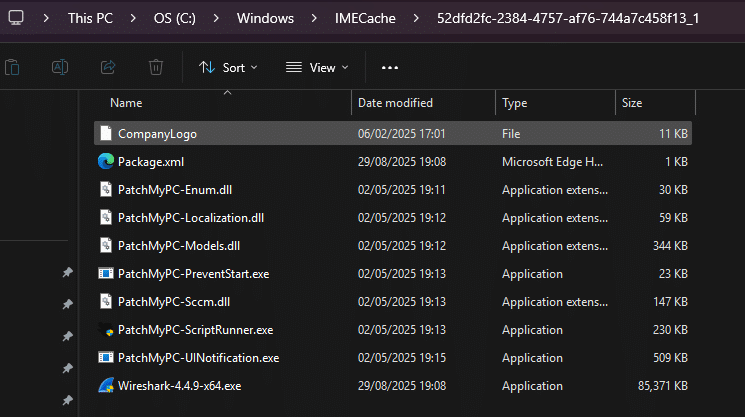Click the 02/05/2025 19:11 date cell
Screen dimensions: 745x417
click(401, 190)
